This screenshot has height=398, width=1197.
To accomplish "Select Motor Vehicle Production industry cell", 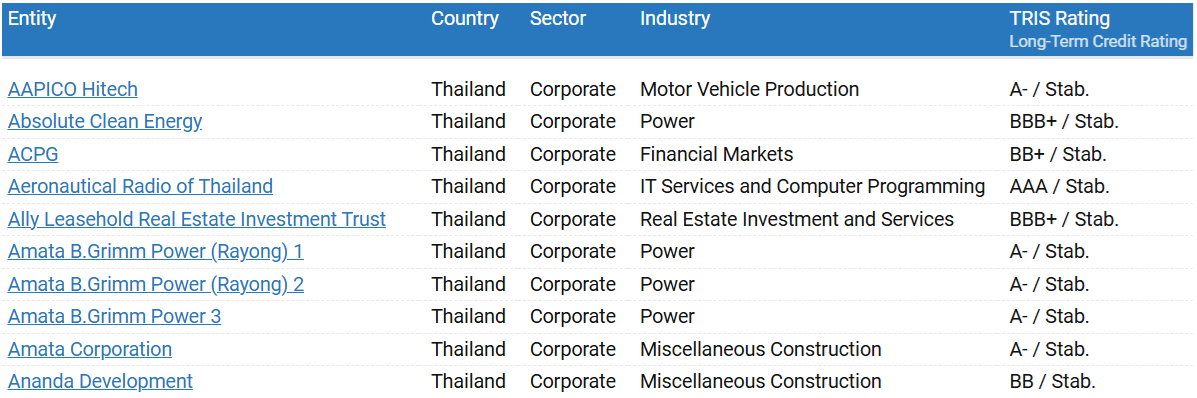I will 750,89.
